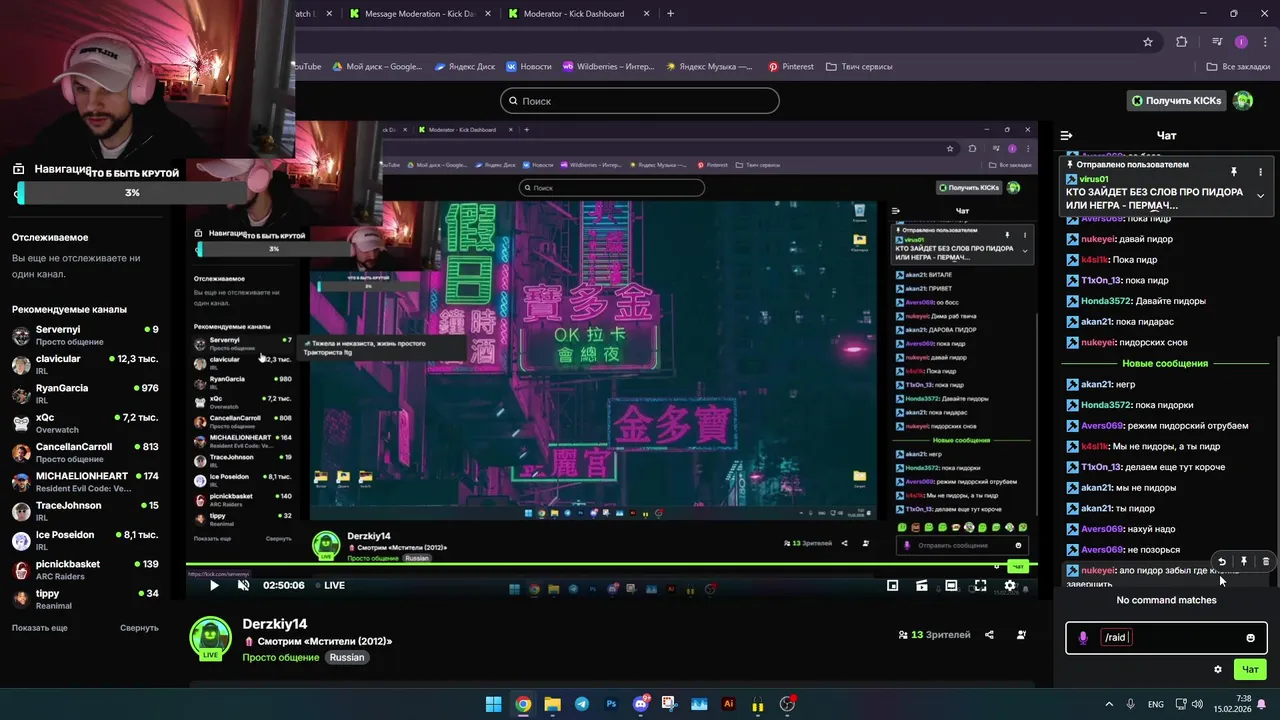Open the Новости bookmark
This screenshot has height=720, width=1280.
[529, 67]
